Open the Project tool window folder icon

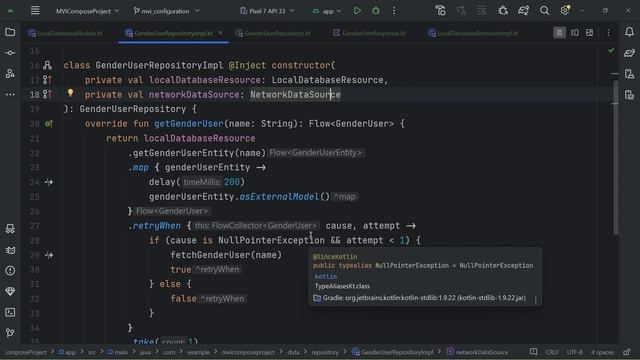pyautogui.click(x=10, y=32)
